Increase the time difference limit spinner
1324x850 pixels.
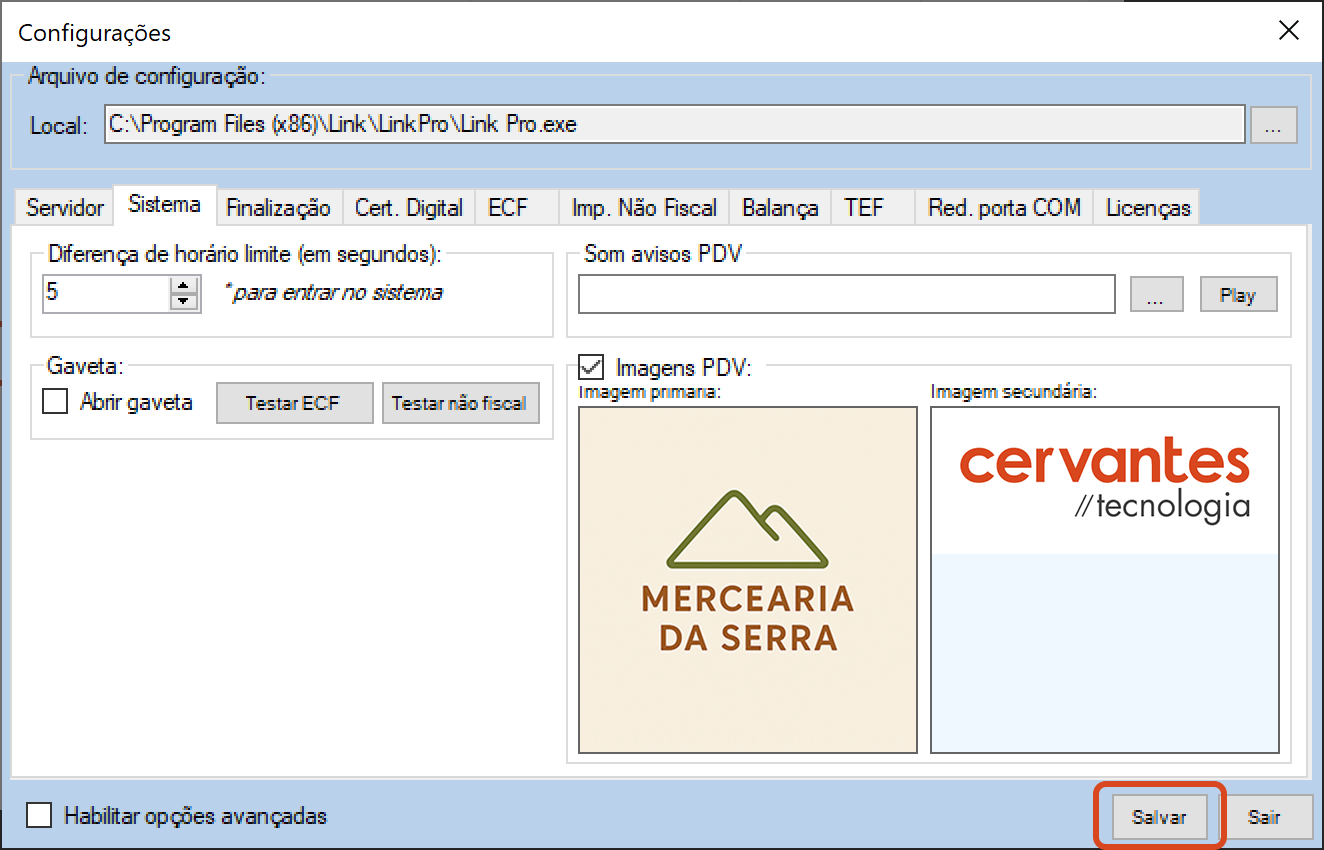tap(184, 287)
